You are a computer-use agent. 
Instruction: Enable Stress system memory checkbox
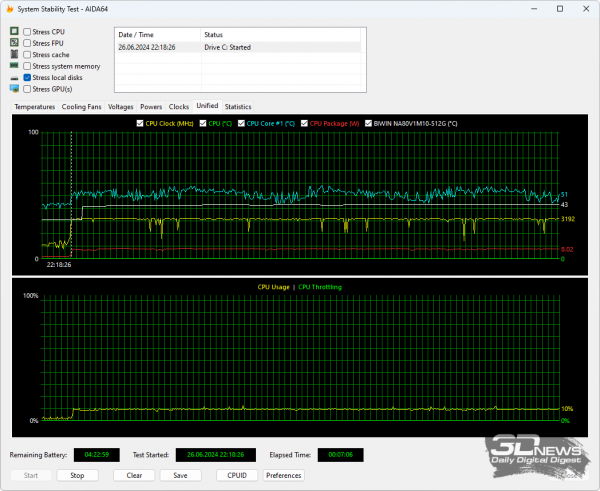tap(27, 66)
